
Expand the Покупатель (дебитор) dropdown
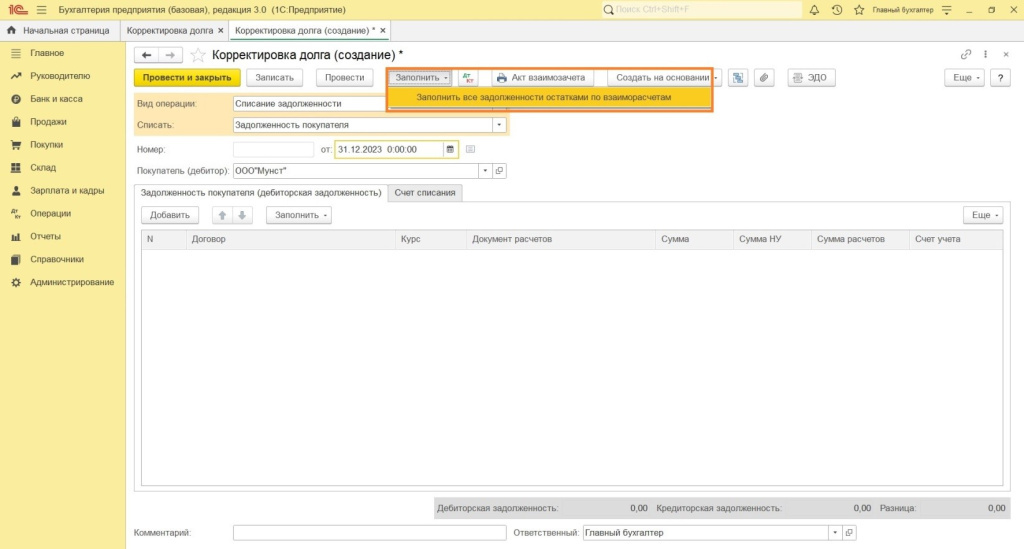coord(485,171)
